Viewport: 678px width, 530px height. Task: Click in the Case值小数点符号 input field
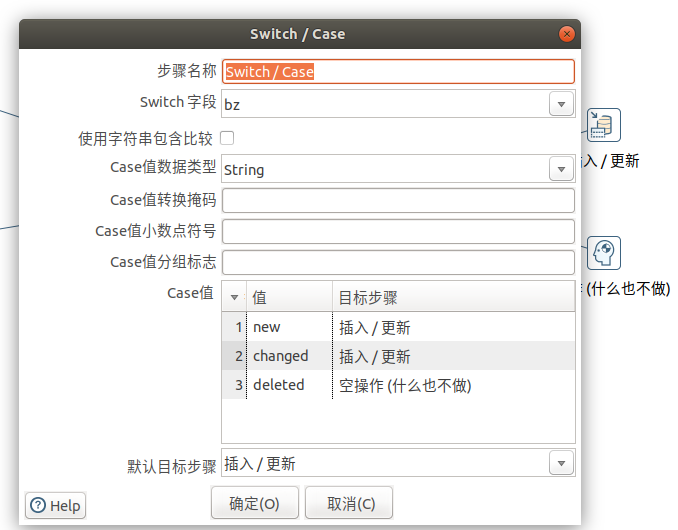pos(398,231)
